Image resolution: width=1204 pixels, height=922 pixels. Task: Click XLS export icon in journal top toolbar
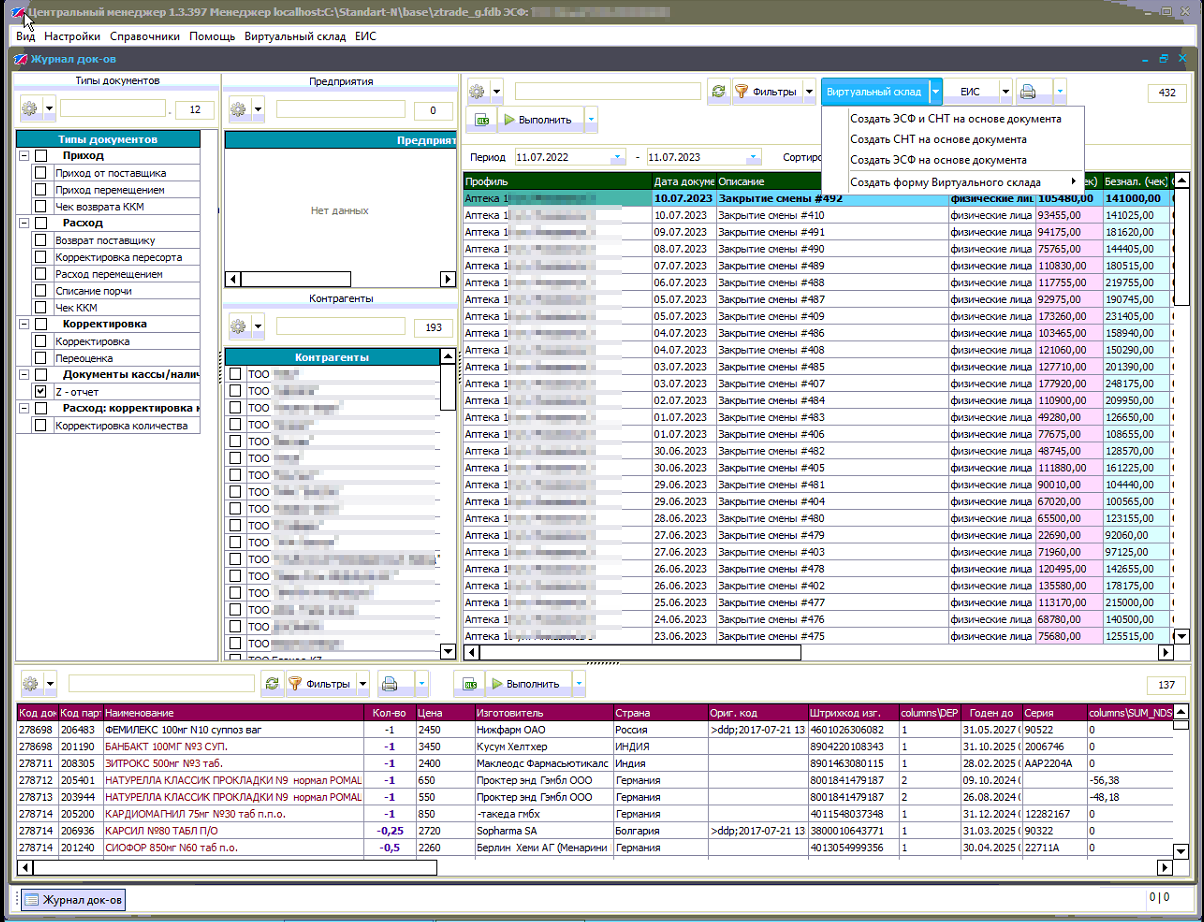pos(481,119)
